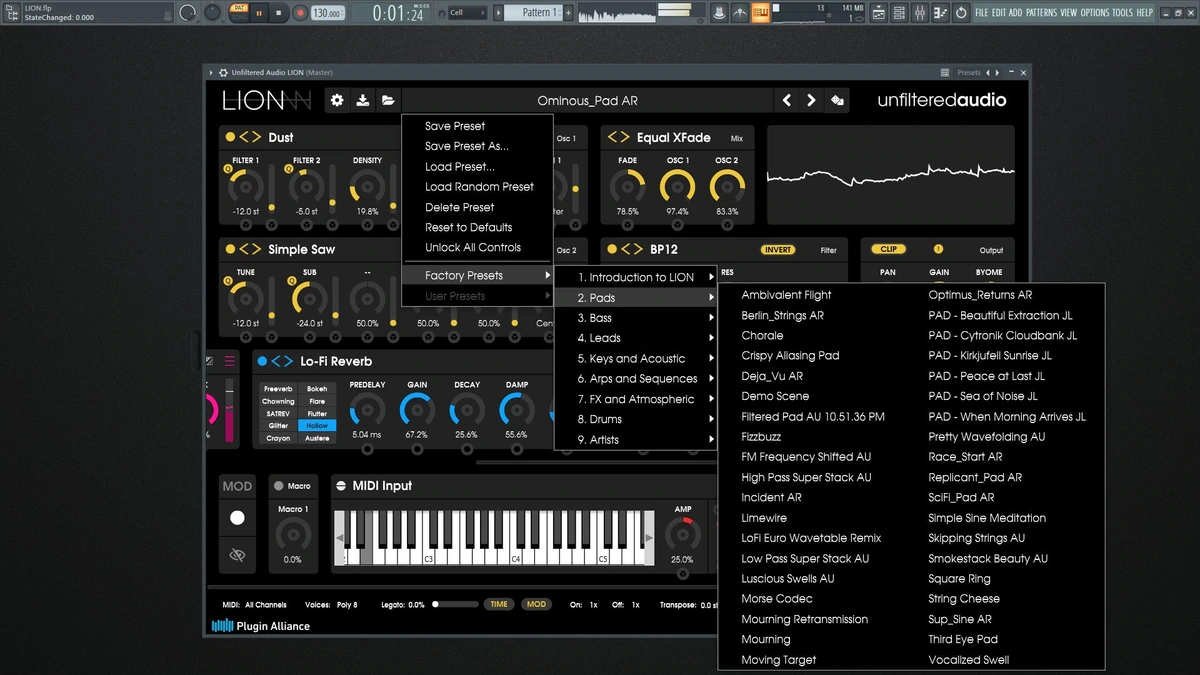Click modulation slot under DENSITY knob
The image size is (1200, 675).
(367, 225)
